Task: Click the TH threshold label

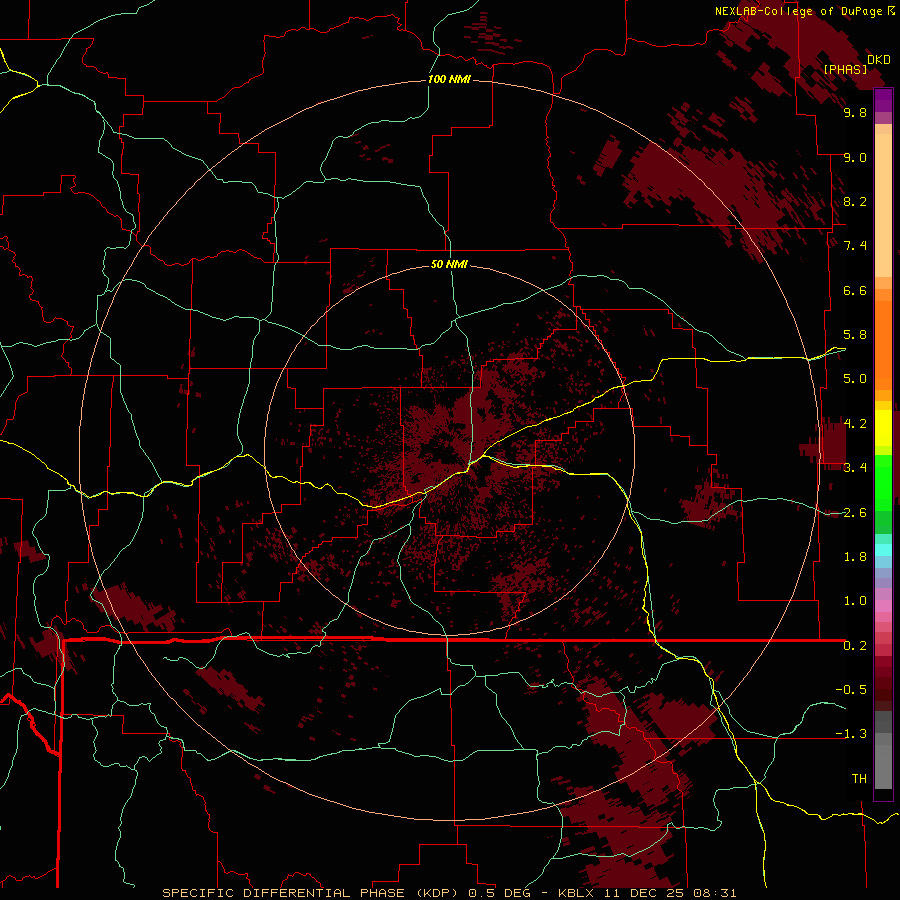Action: pyautogui.click(x=859, y=778)
